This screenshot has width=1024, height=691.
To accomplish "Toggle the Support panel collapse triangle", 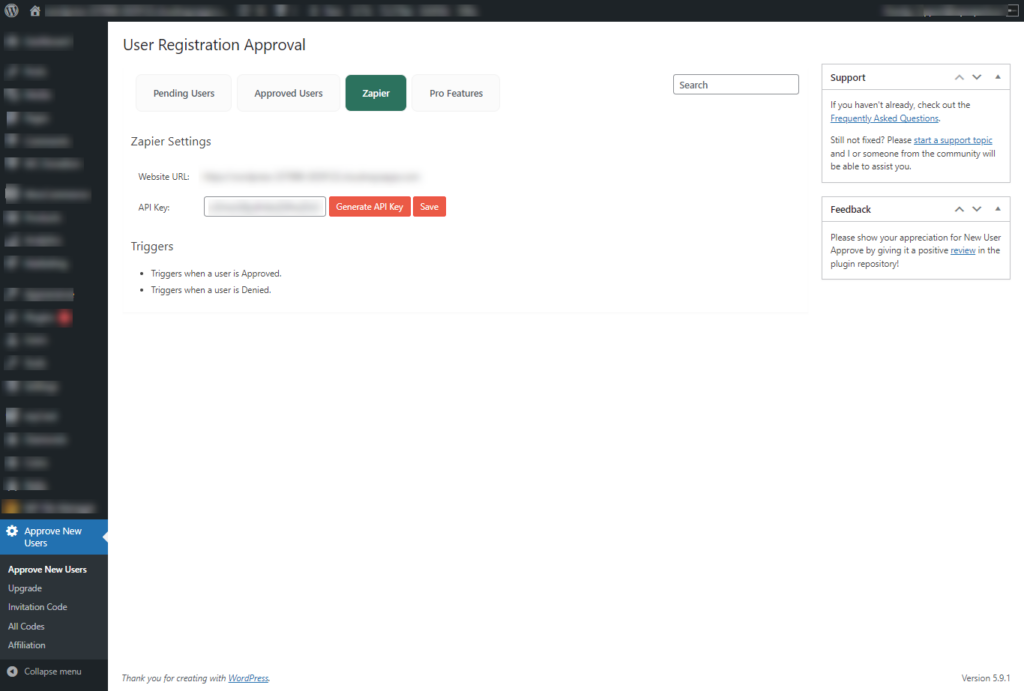I will click(x=998, y=77).
